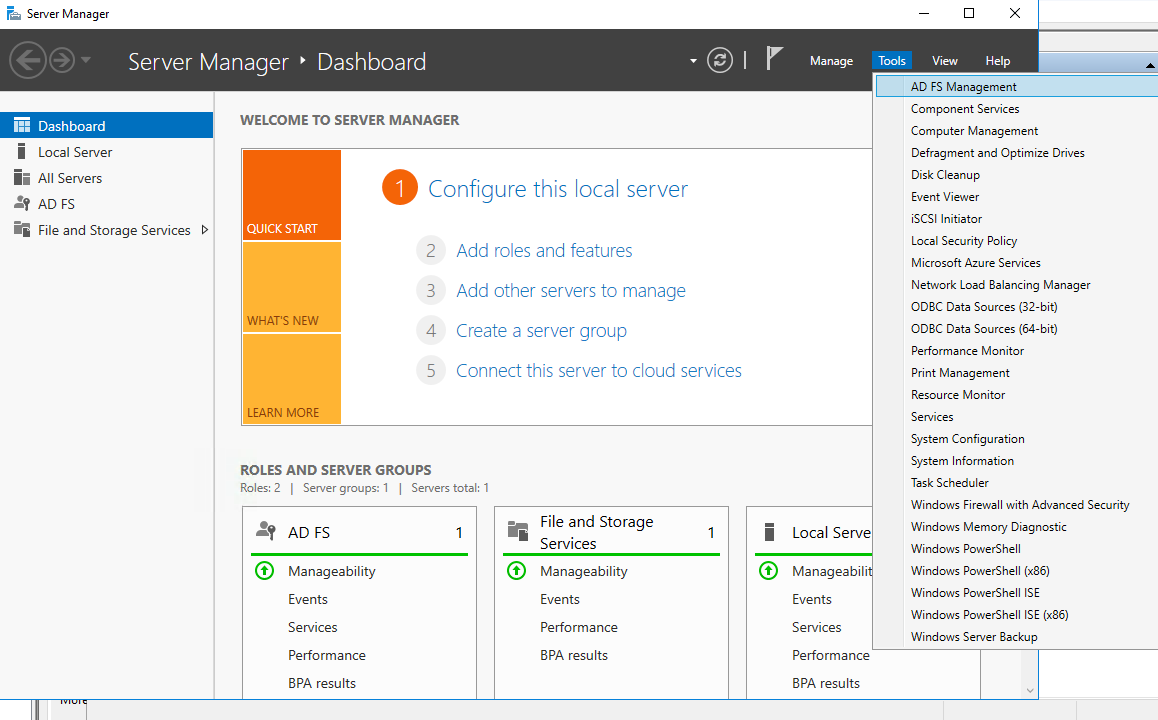Click the Local Server sidebar icon
The image size is (1158, 720).
pyautogui.click(x=21, y=152)
